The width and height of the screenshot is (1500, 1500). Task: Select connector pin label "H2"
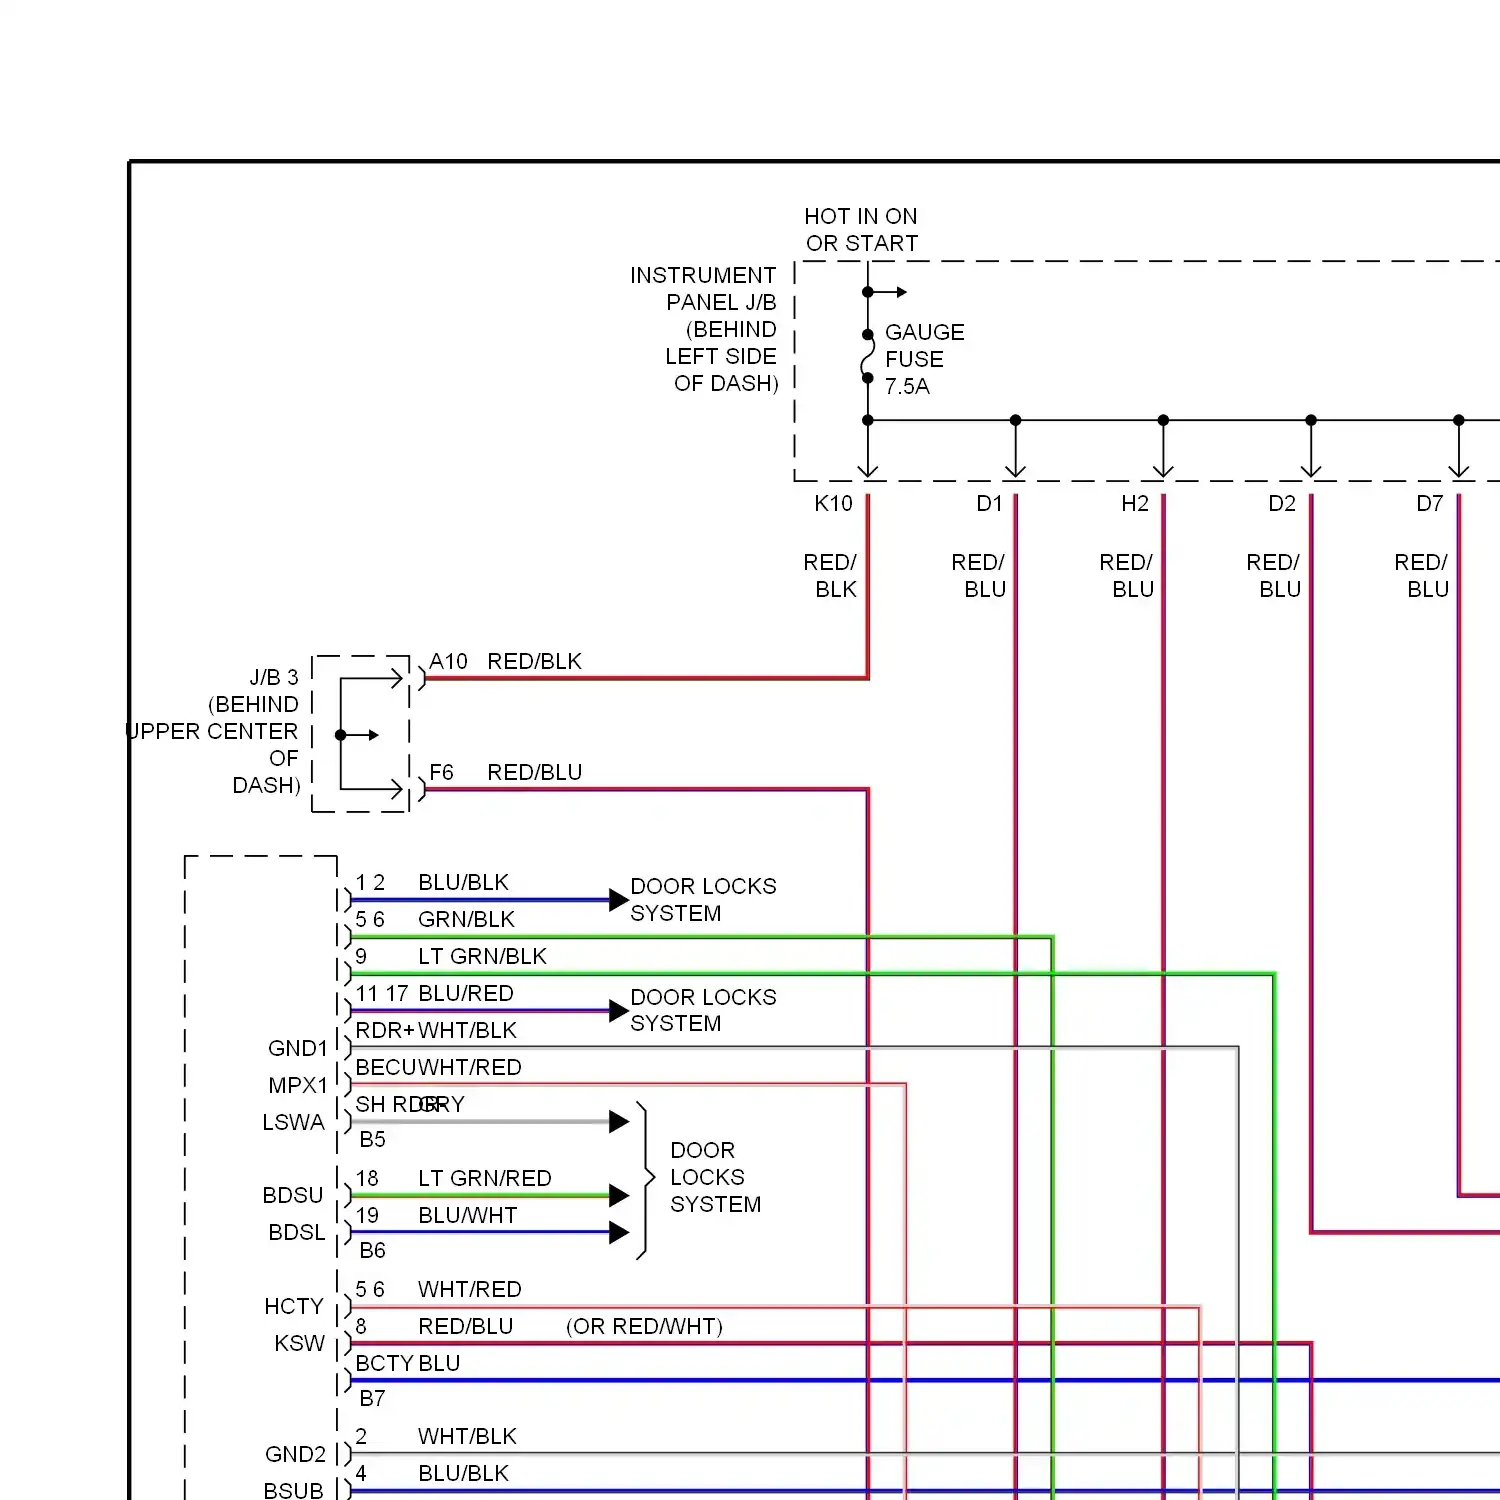1135,504
